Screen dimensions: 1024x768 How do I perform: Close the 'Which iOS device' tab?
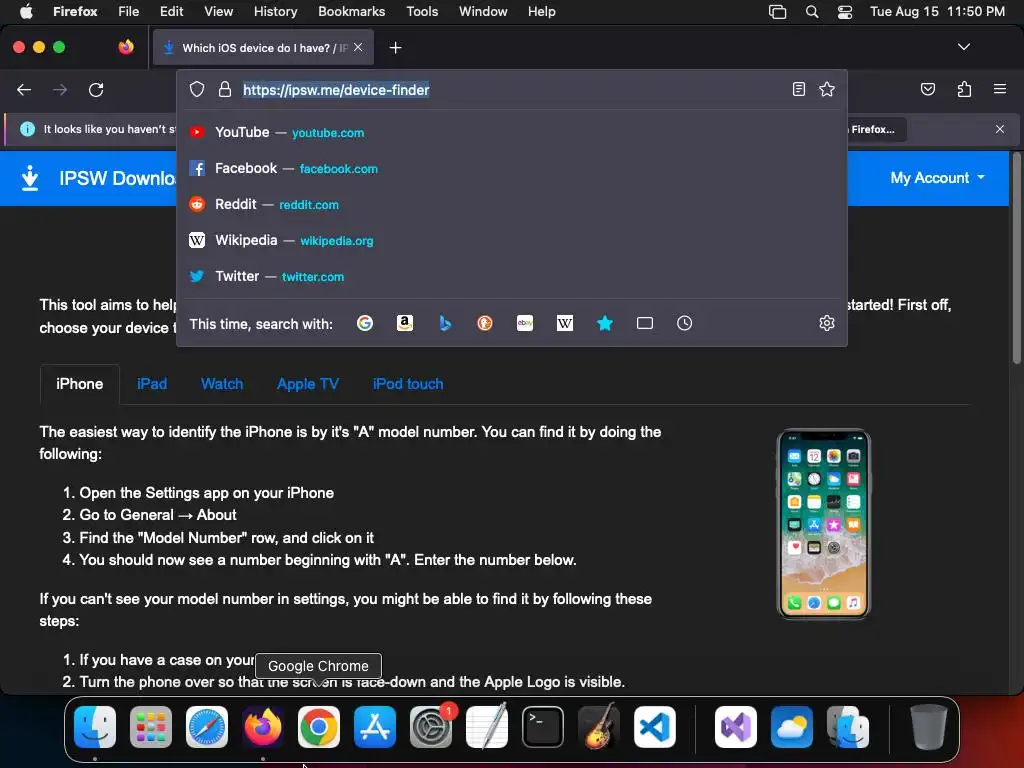click(358, 48)
